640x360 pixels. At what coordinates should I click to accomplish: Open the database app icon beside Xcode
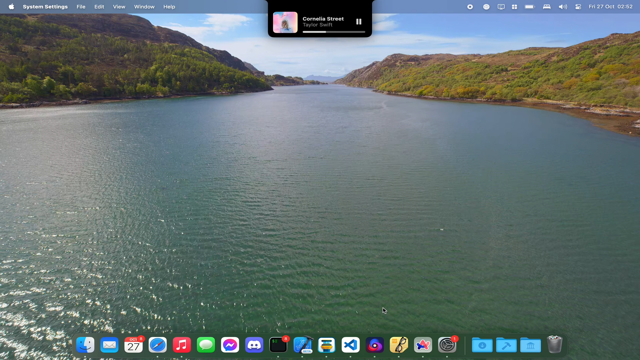[327, 345]
